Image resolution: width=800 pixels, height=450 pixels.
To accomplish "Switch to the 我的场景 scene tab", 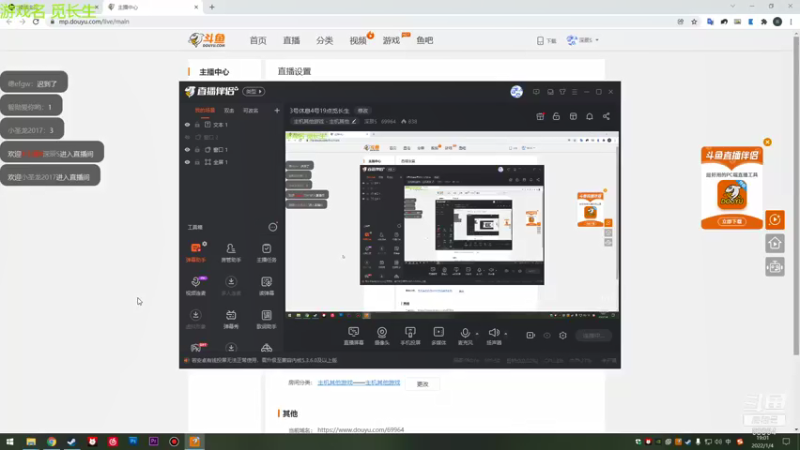I will (205, 111).
